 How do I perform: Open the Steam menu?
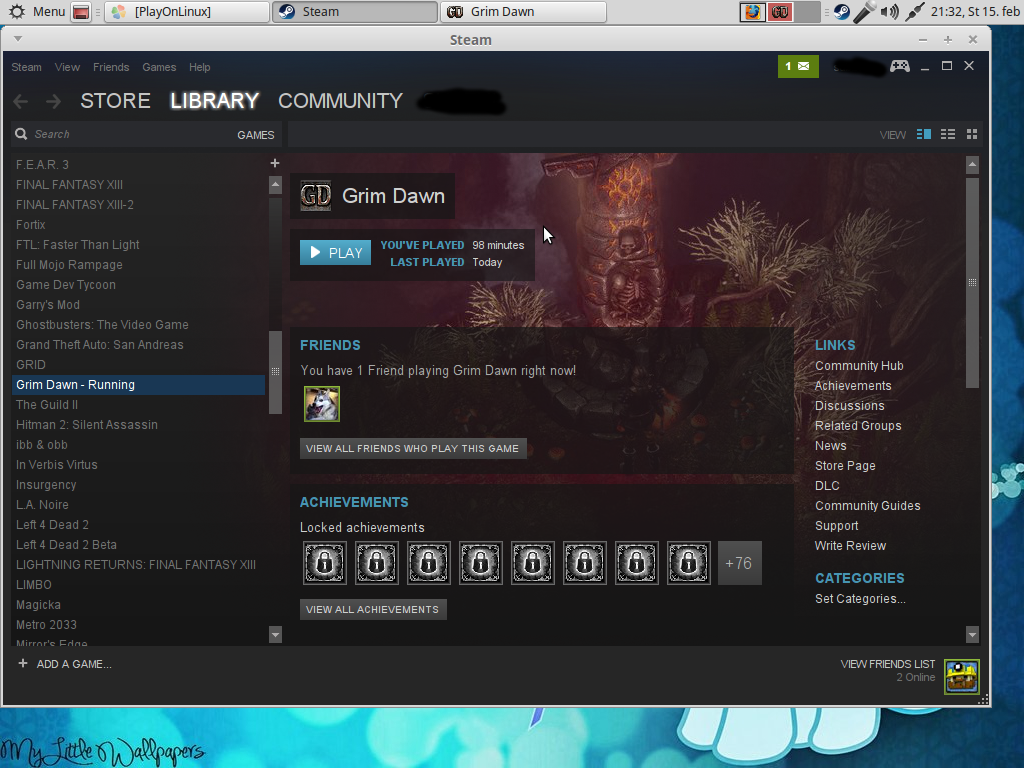pyautogui.click(x=26, y=67)
